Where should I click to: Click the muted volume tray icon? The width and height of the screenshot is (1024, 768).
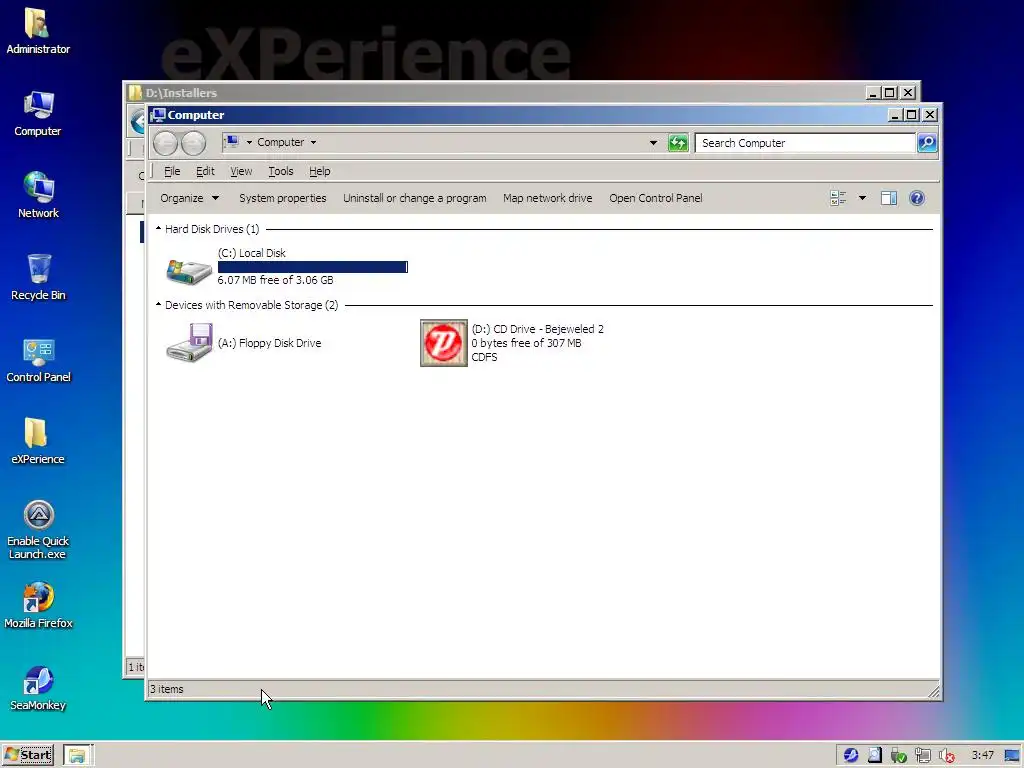tap(947, 756)
